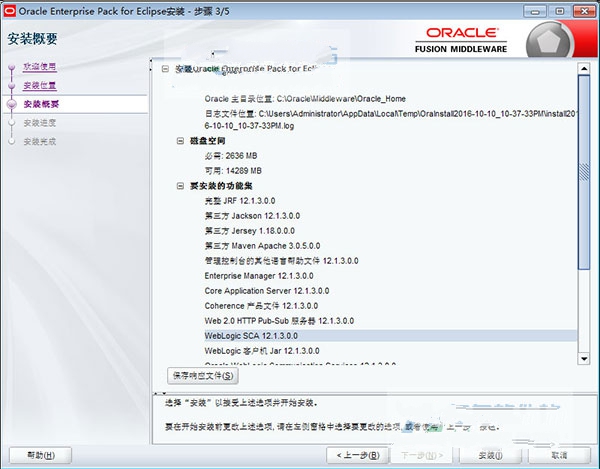Click the Oracle icon in the title bar
Screen dimensions: 600x469
pos(9,11)
